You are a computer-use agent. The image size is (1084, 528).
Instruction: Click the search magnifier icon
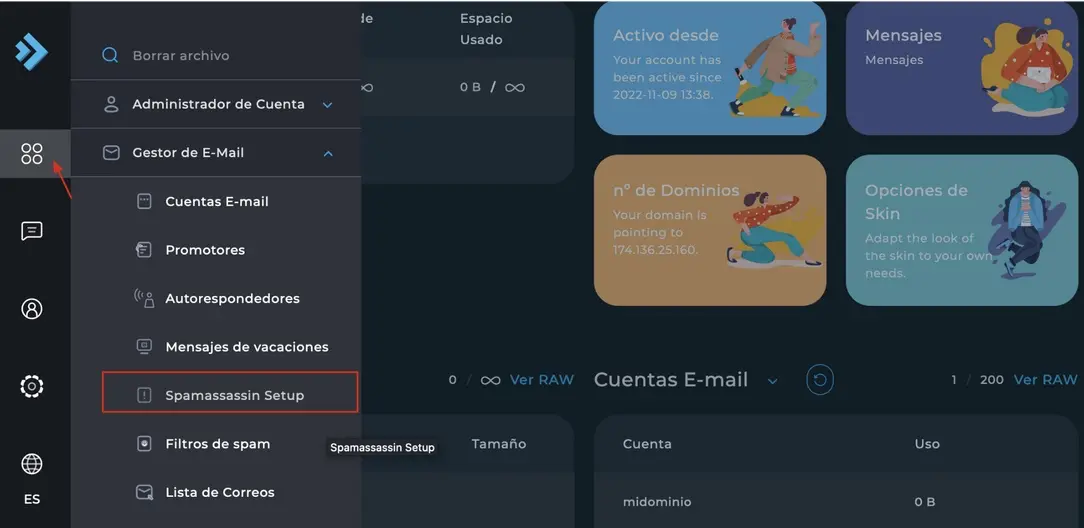(x=110, y=55)
